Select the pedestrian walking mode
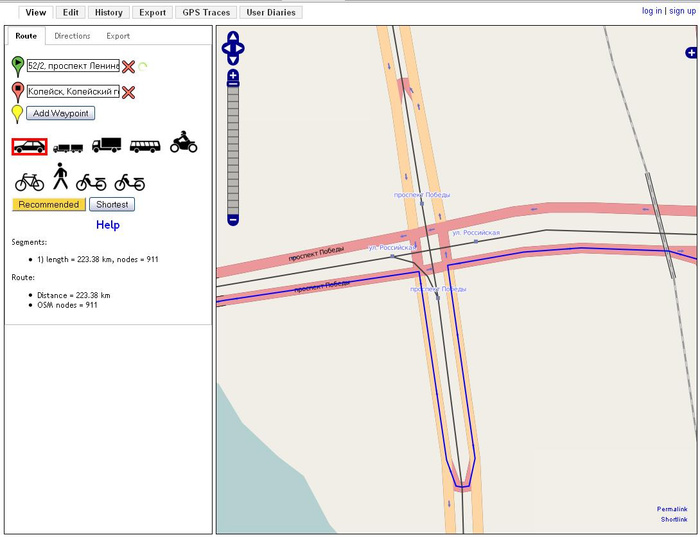700x537 pixels. click(60, 177)
